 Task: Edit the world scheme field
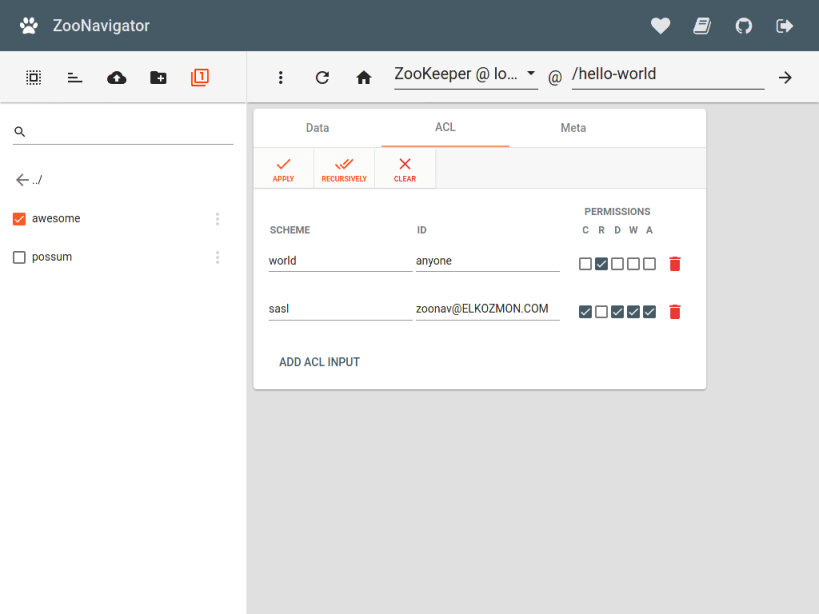point(340,261)
